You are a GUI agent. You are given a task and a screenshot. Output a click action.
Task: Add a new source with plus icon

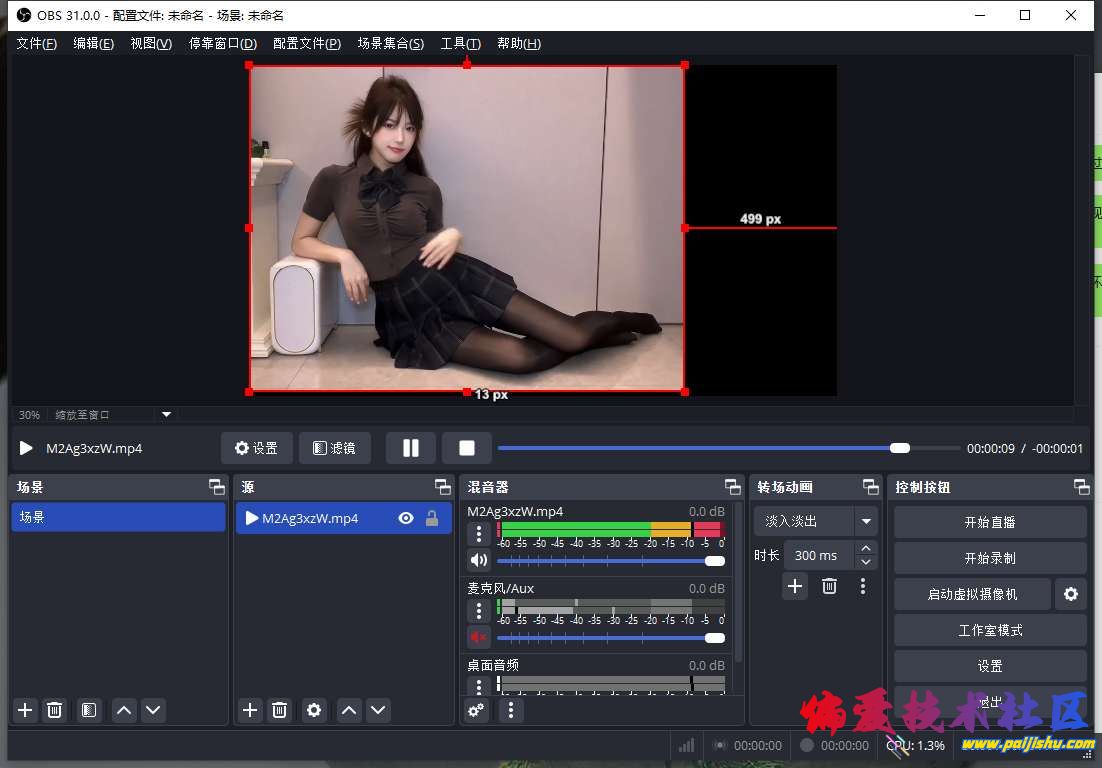250,710
